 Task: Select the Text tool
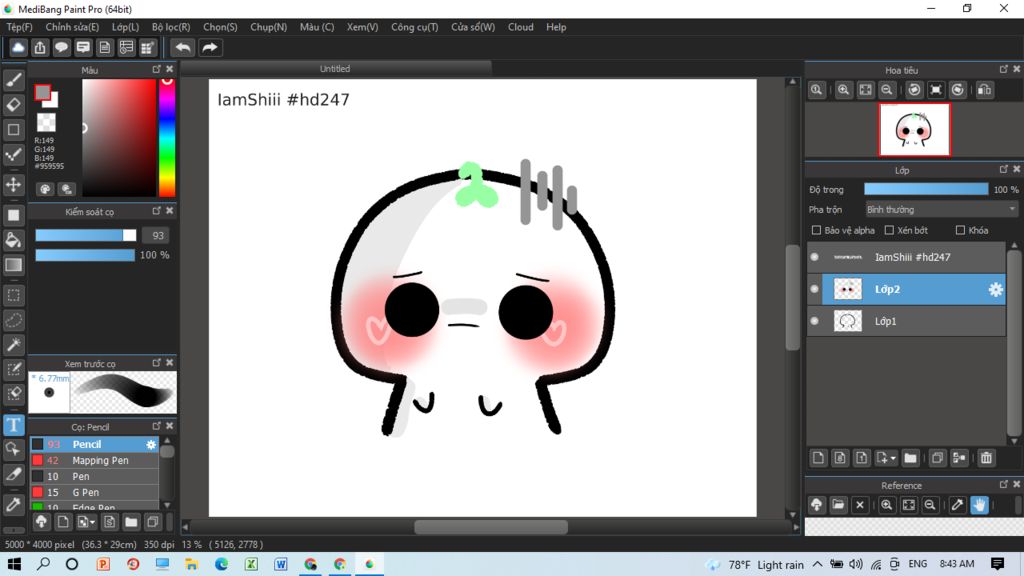[x=14, y=425]
